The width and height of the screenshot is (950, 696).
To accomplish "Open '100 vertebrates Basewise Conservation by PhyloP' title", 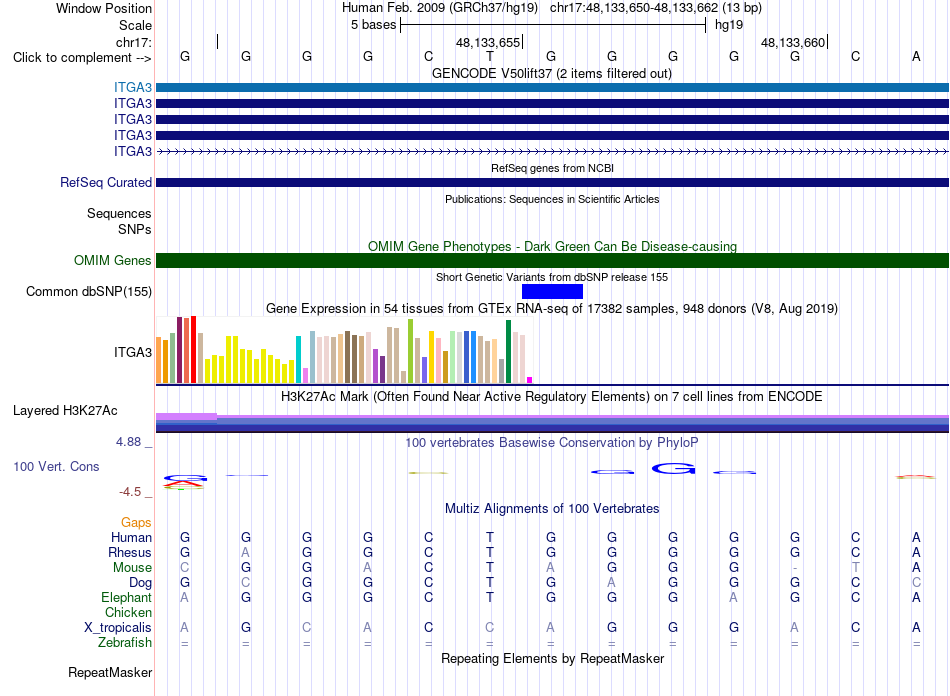I will click(552, 443).
